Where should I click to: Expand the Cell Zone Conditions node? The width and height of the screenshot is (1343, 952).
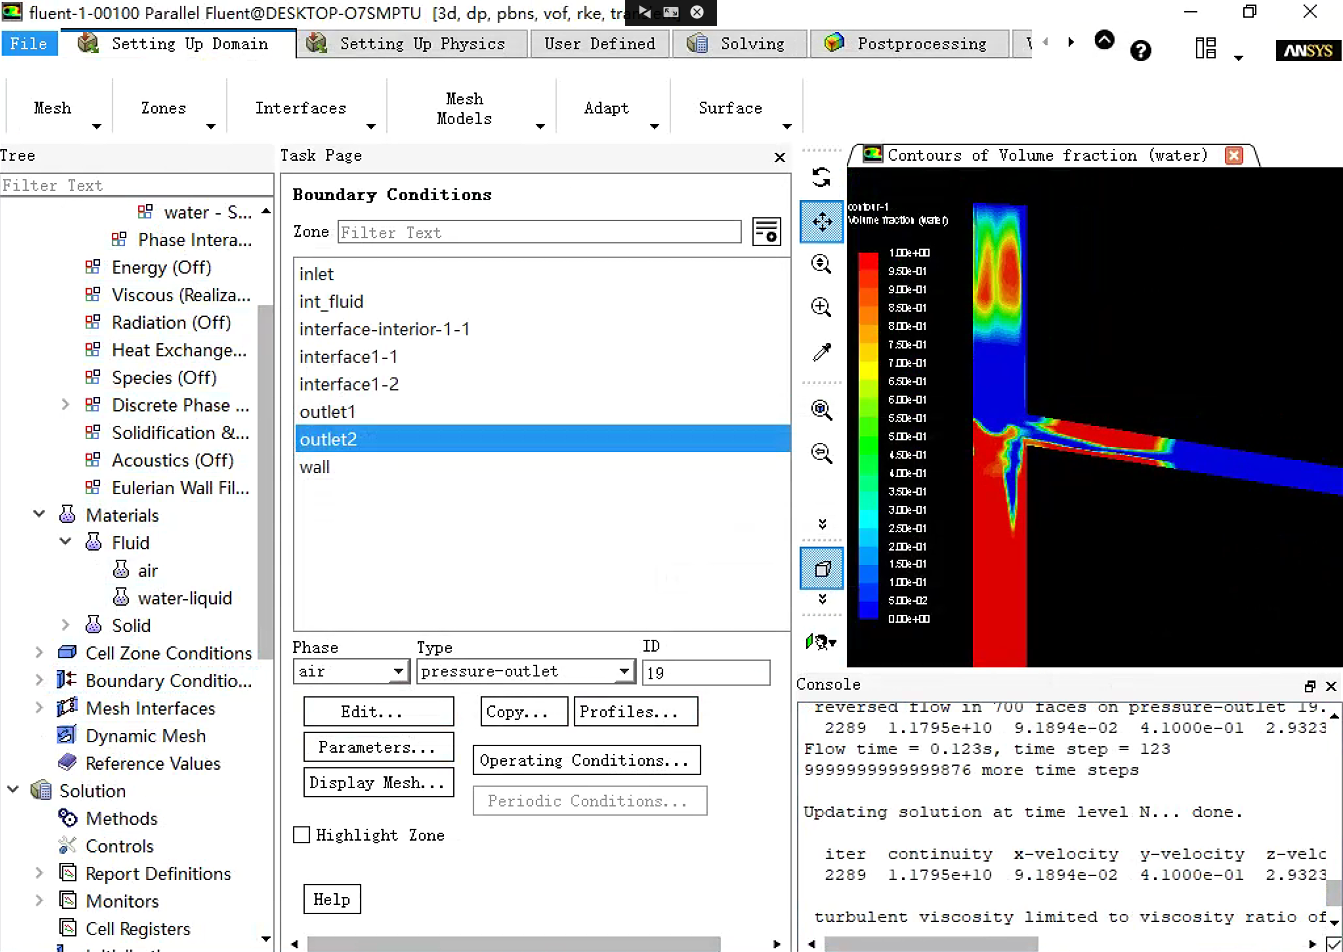(x=40, y=653)
